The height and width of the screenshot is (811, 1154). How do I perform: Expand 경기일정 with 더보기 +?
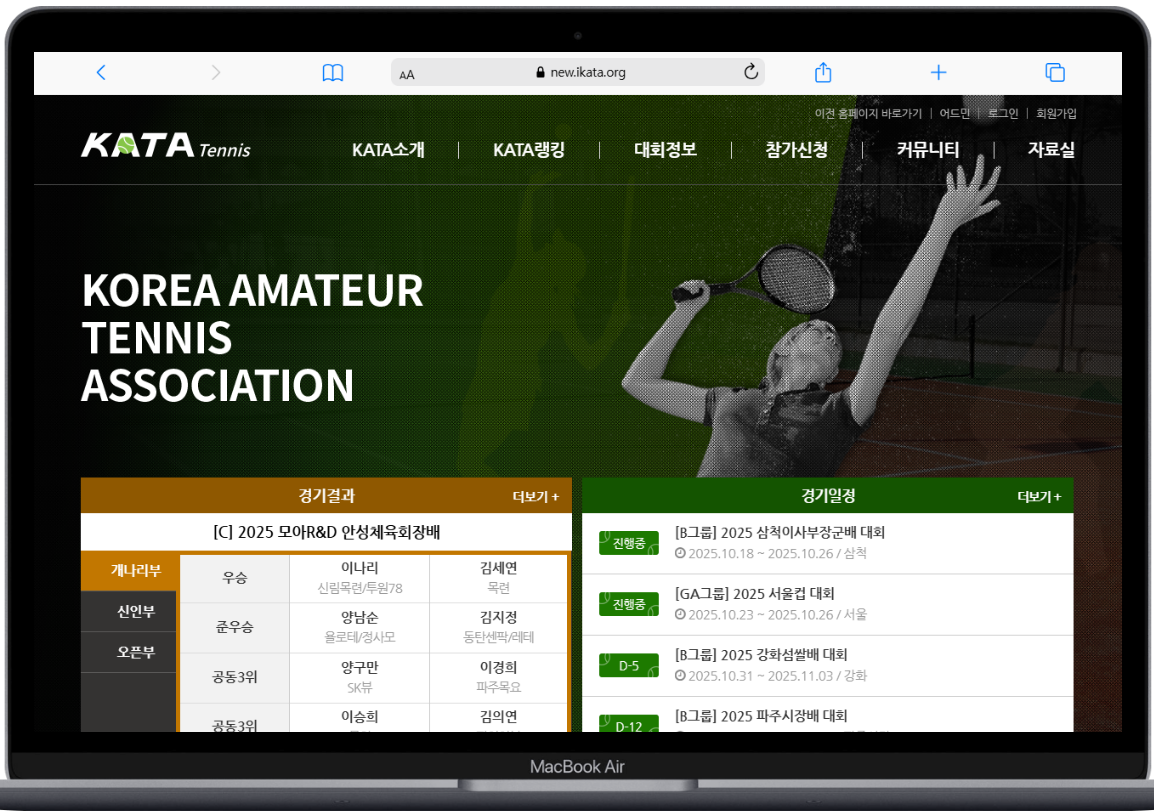(x=1039, y=496)
